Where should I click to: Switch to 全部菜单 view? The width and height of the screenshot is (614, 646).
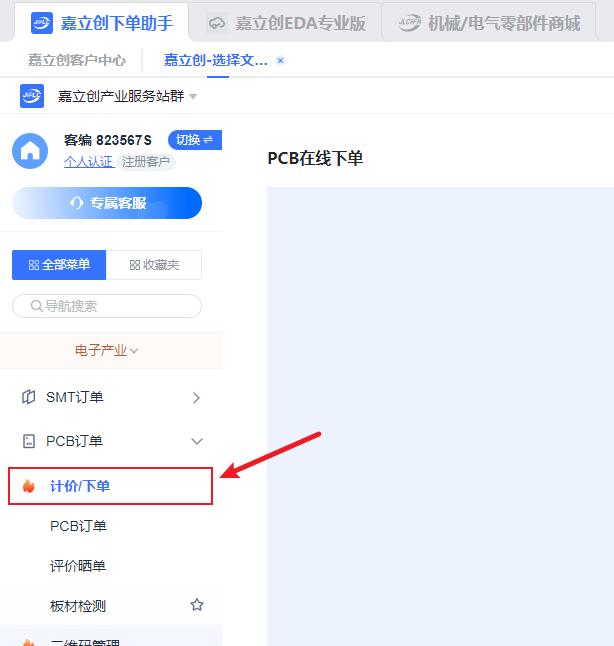coord(59,265)
